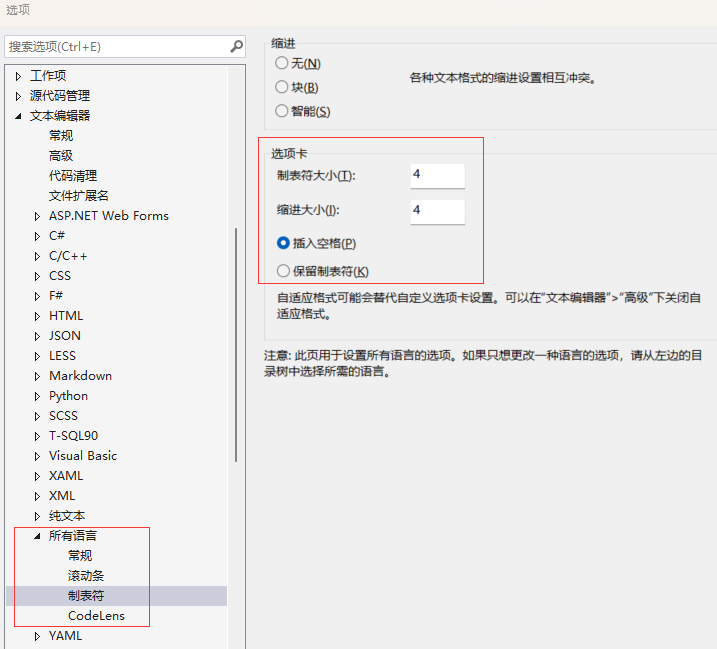Collapse the 文本编辑器 tree node
Viewport: 717px width, 649px height.
tap(18, 116)
